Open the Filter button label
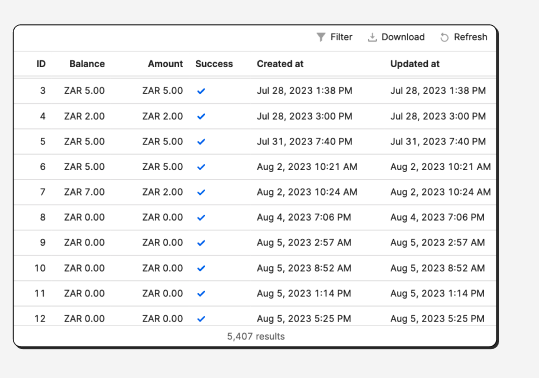Viewport: 539px width, 378px height. [x=341, y=37]
